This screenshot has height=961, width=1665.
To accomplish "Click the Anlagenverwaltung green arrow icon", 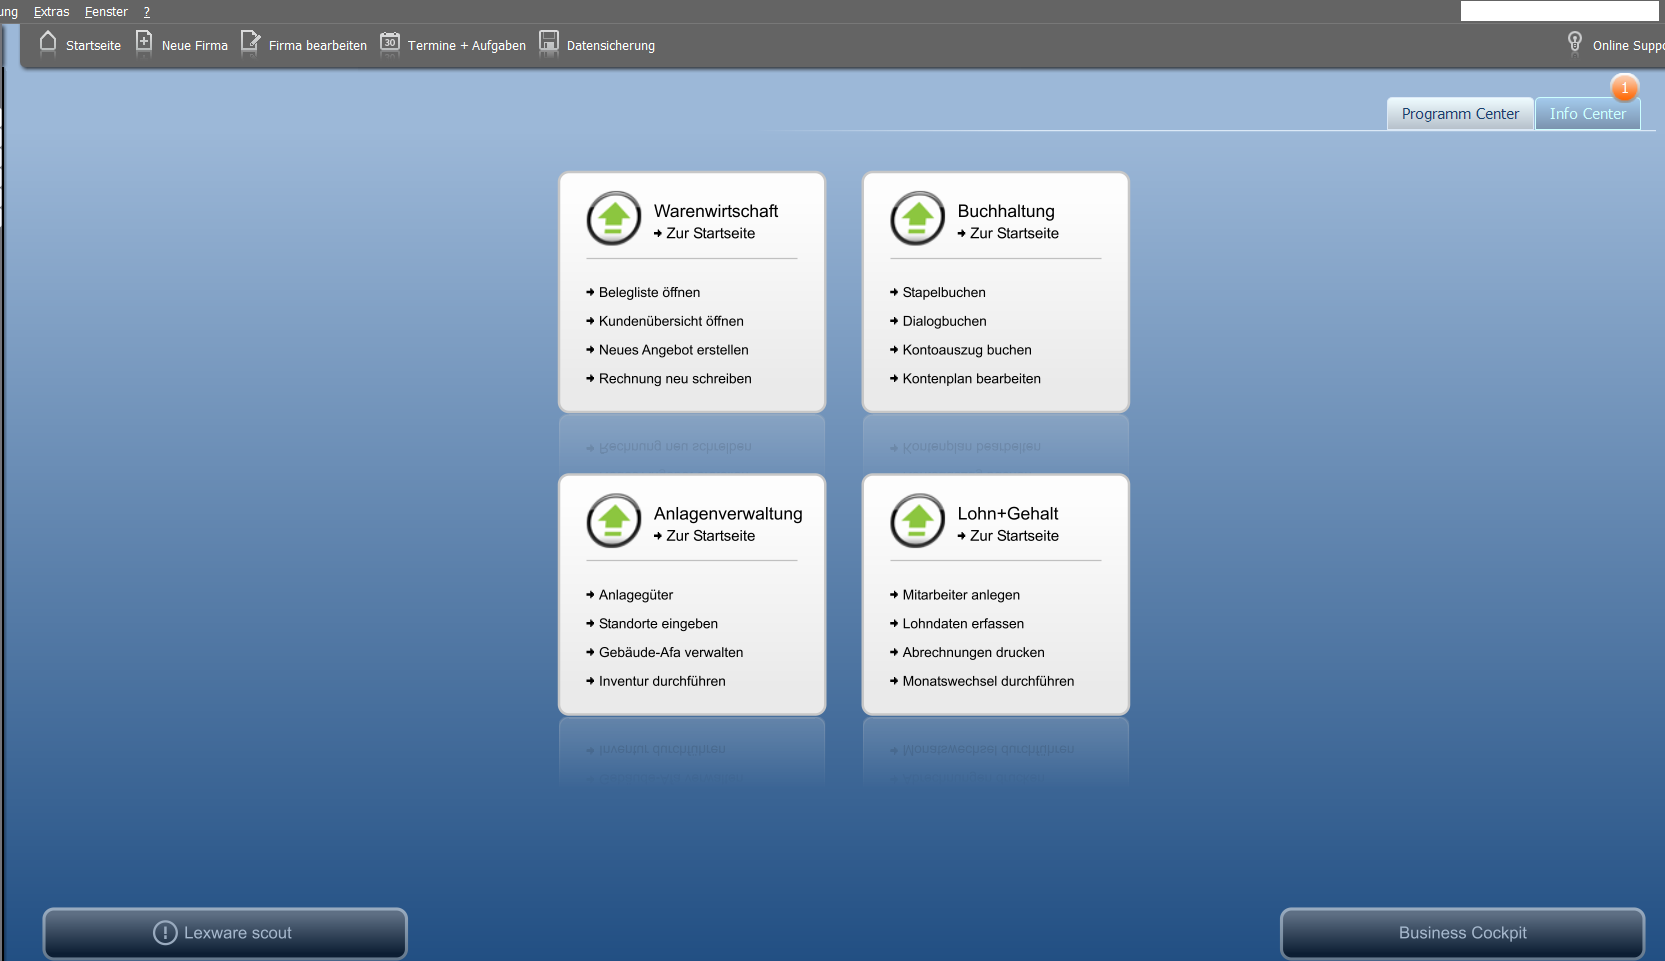I will 614,520.
